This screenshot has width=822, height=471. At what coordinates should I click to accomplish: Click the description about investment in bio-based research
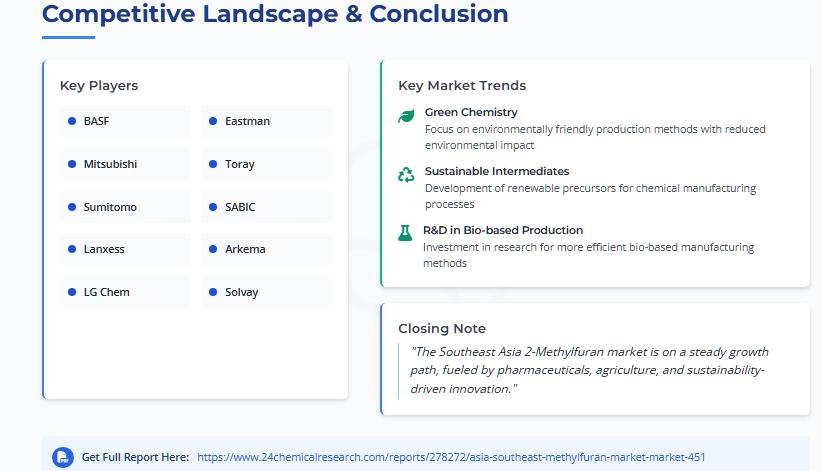(588, 255)
